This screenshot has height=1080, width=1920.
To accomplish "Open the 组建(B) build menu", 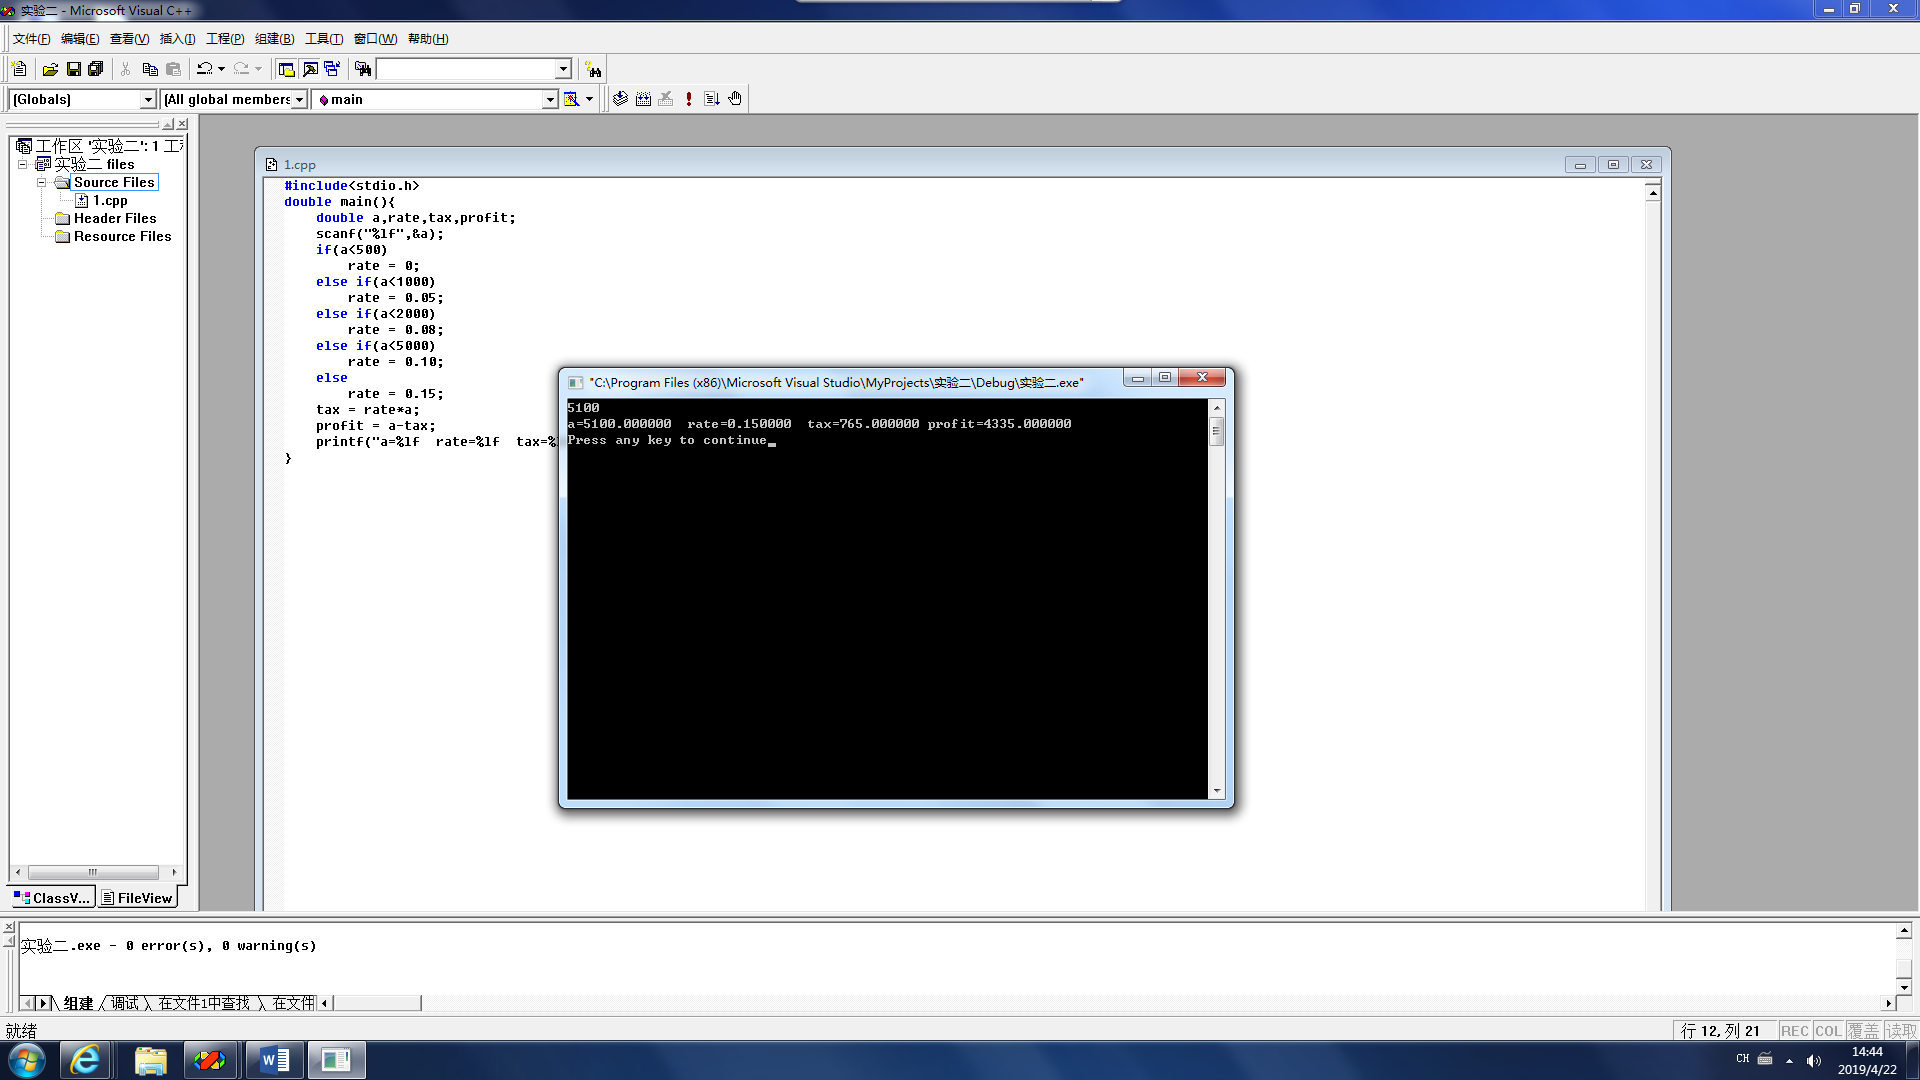I will 274,39.
